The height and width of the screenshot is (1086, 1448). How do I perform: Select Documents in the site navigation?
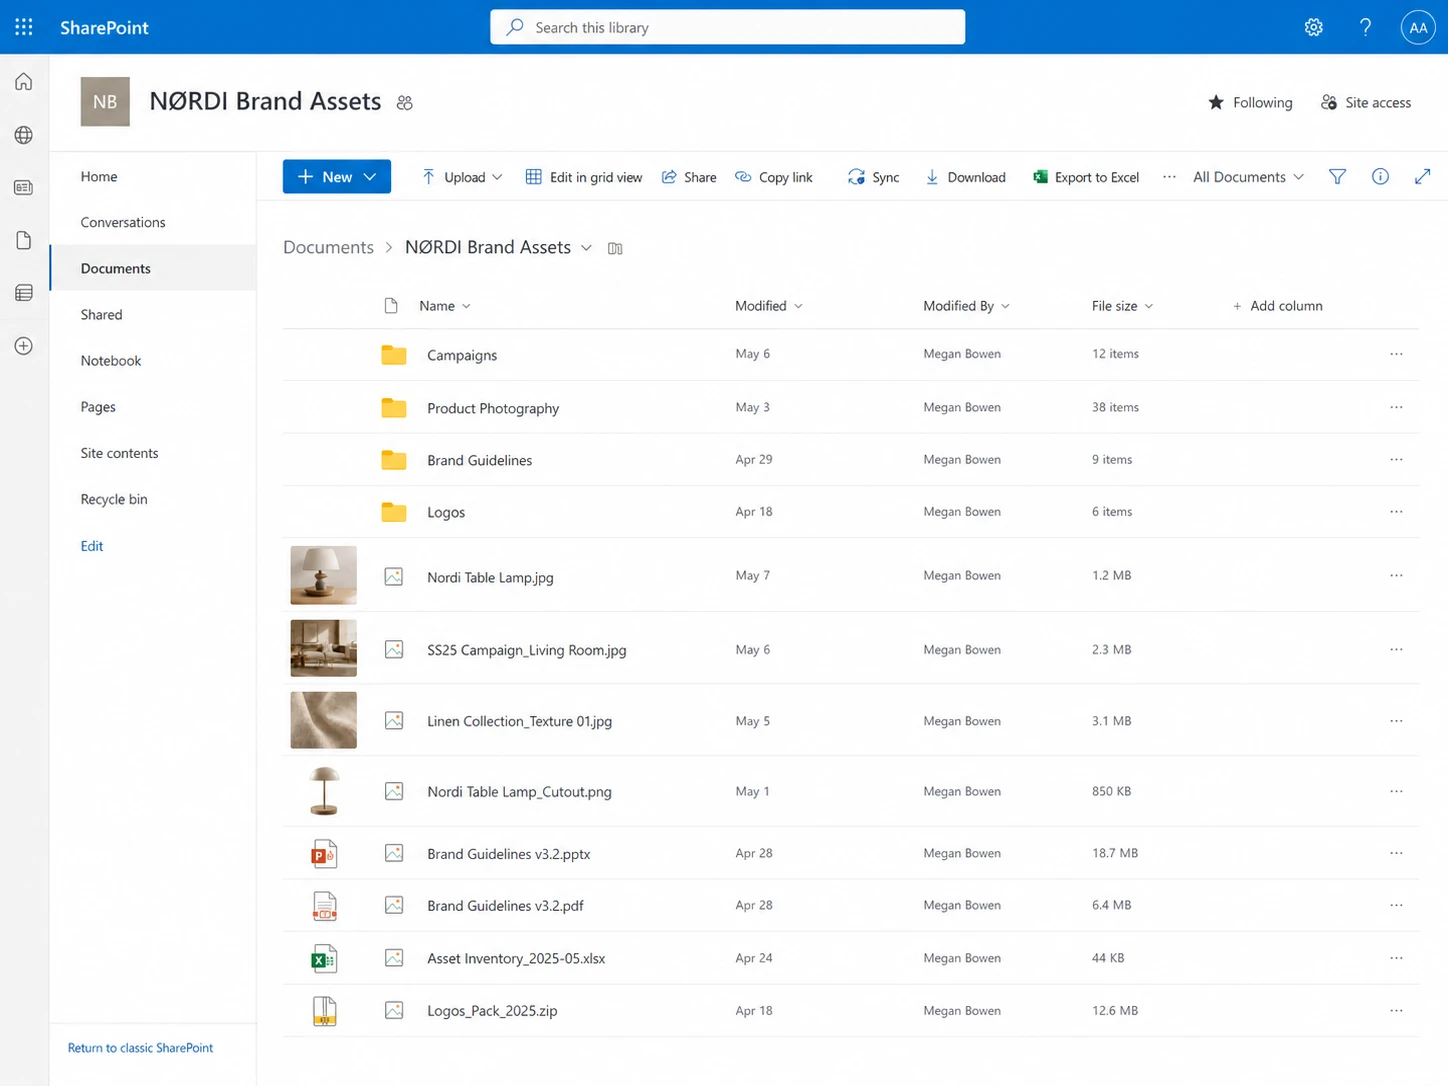(x=153, y=268)
